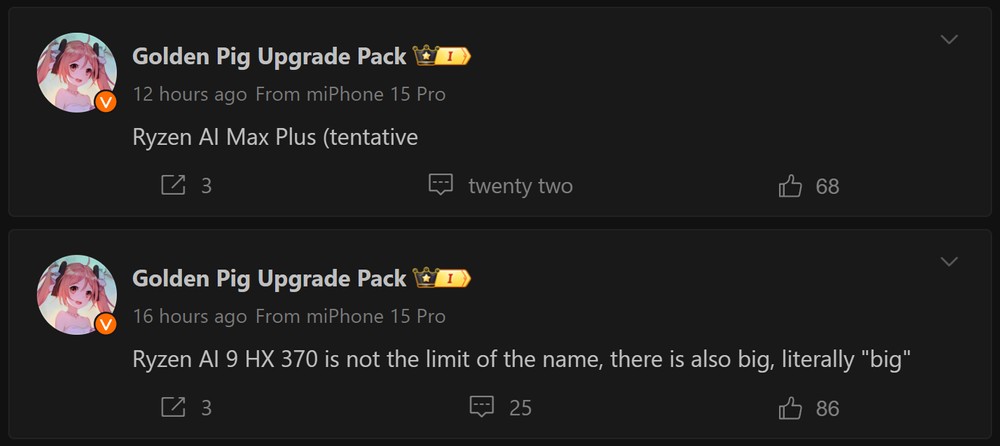This screenshot has width=1000, height=446.
Task: Open comments on the Ryzen AI 9 HX 370 post
Action: [x=483, y=408]
